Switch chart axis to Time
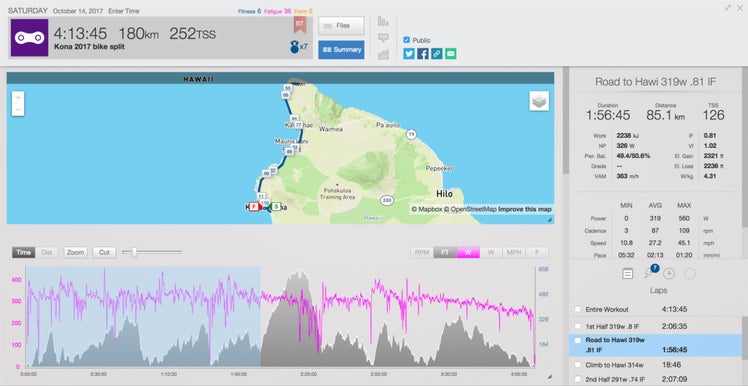This screenshot has width=748, height=386. [x=23, y=252]
